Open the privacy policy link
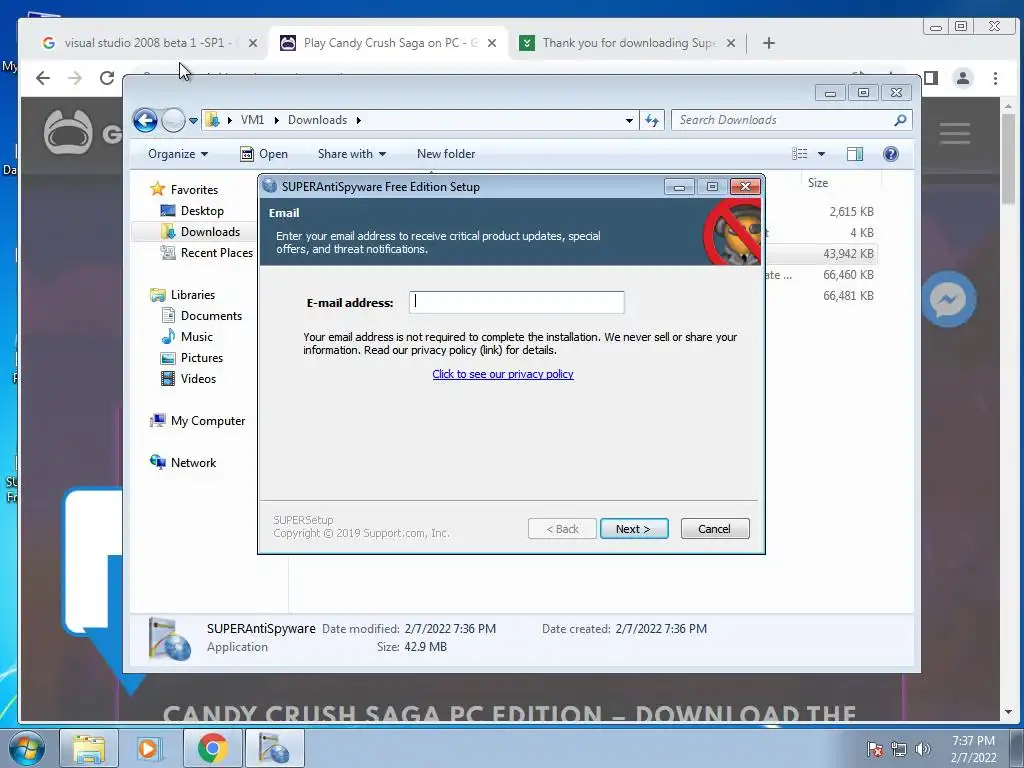 tap(503, 374)
